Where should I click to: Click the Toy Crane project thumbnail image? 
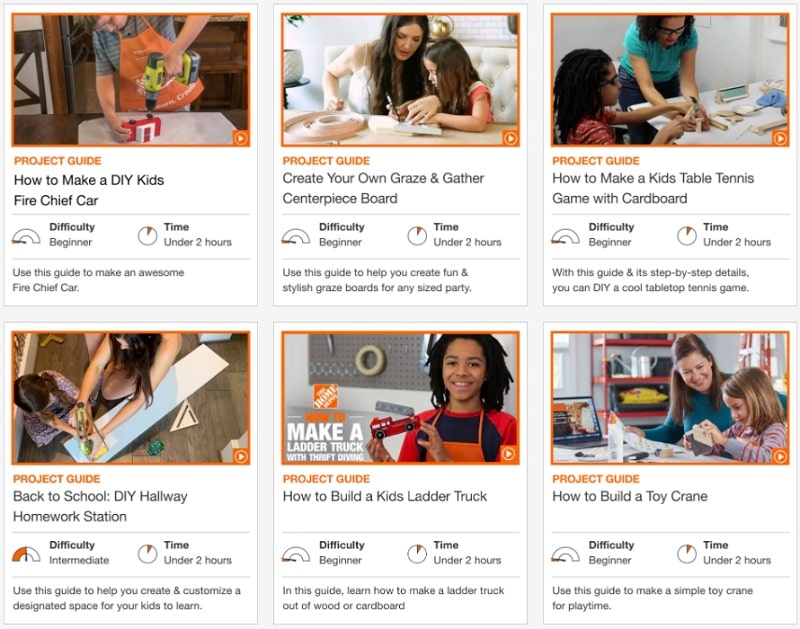coord(670,398)
